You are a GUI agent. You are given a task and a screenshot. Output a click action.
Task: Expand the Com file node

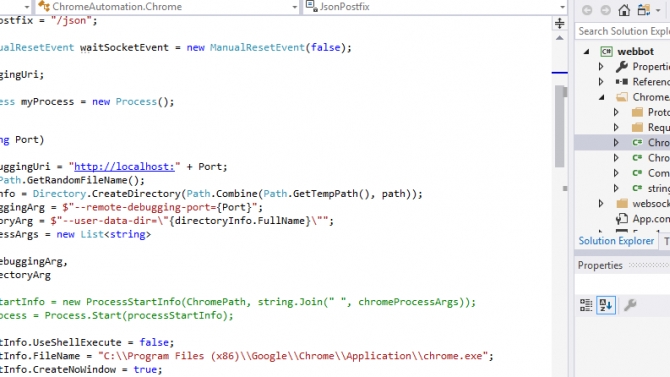tap(616, 173)
